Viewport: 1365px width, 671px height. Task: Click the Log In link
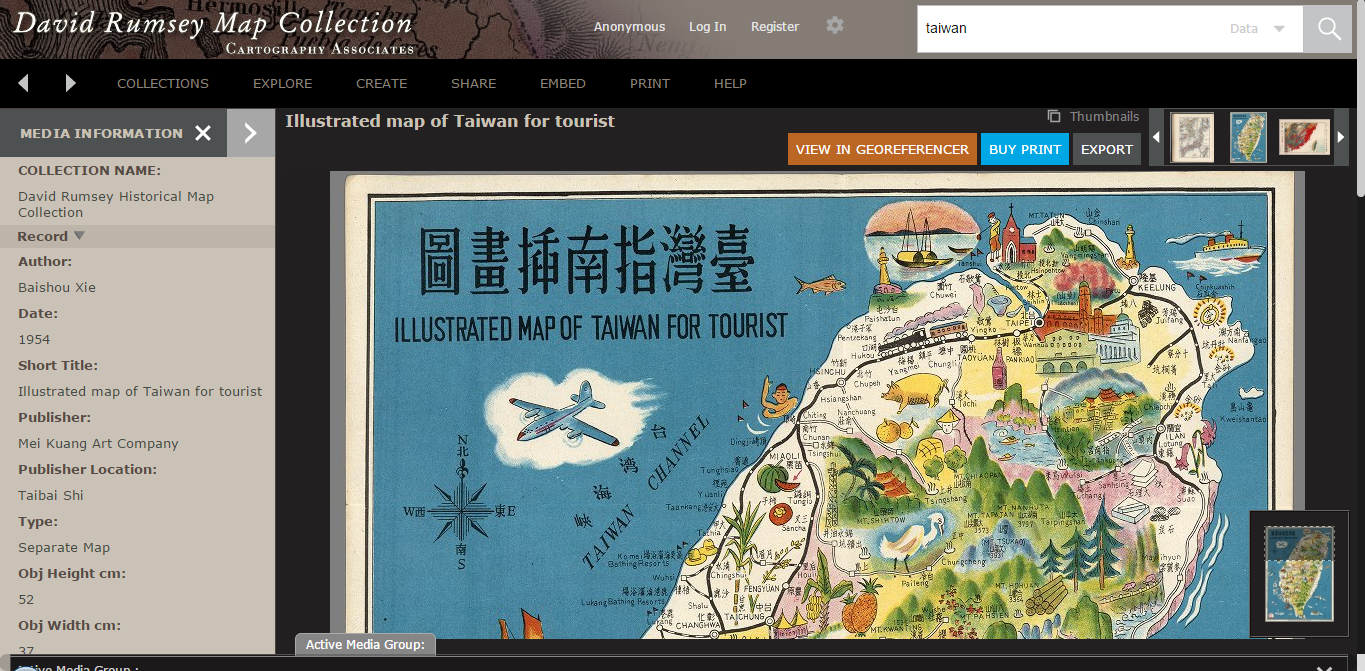point(708,27)
